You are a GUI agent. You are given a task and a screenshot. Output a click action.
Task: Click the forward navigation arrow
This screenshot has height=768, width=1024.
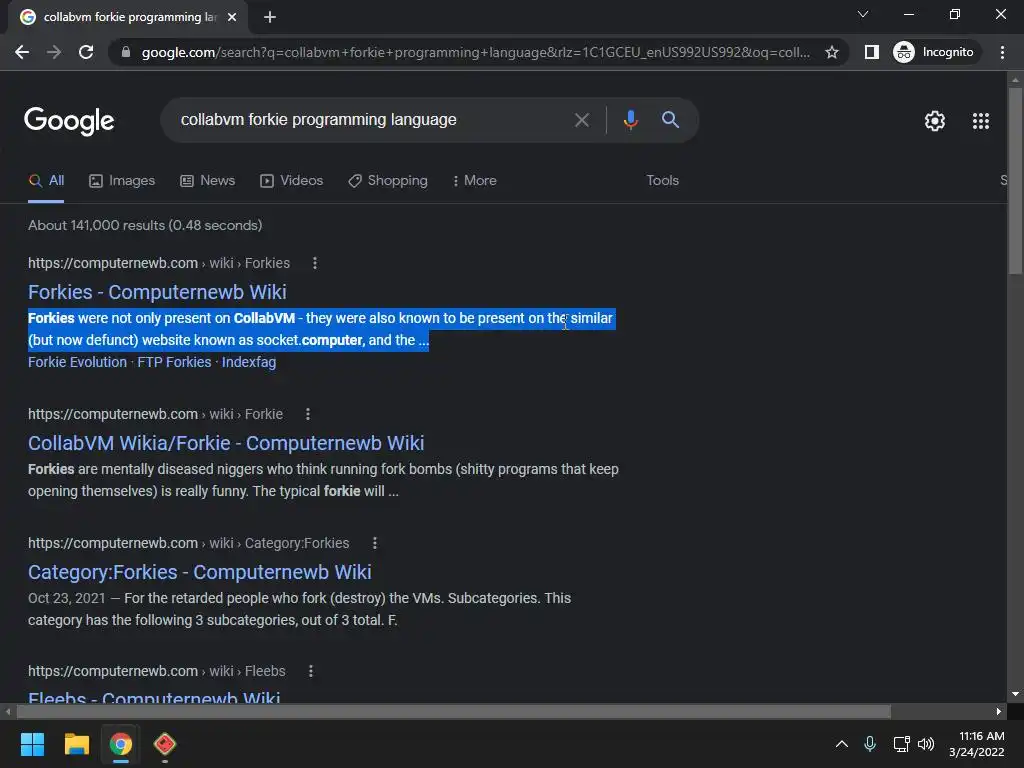point(54,52)
